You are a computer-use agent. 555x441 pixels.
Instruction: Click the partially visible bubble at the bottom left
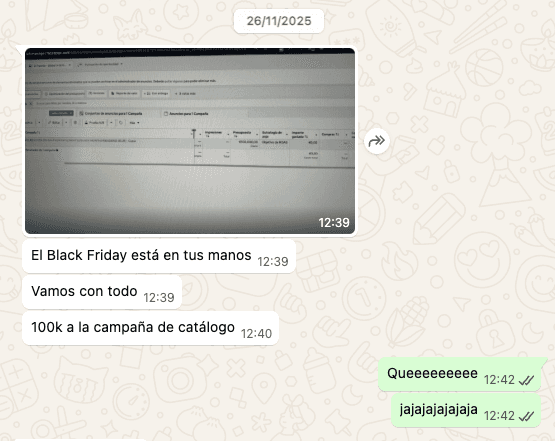tap(80, 440)
